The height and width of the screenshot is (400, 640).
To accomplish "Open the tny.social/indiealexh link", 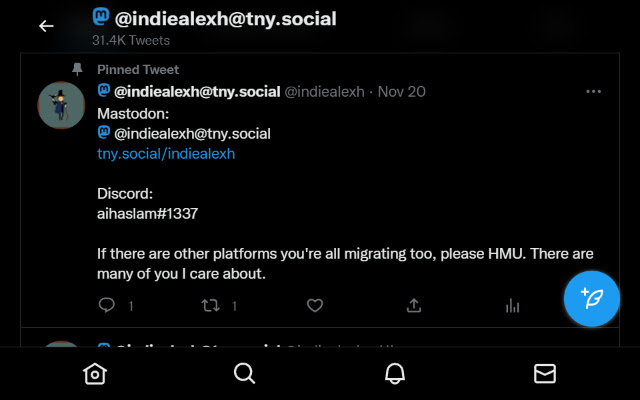I will click(166, 154).
